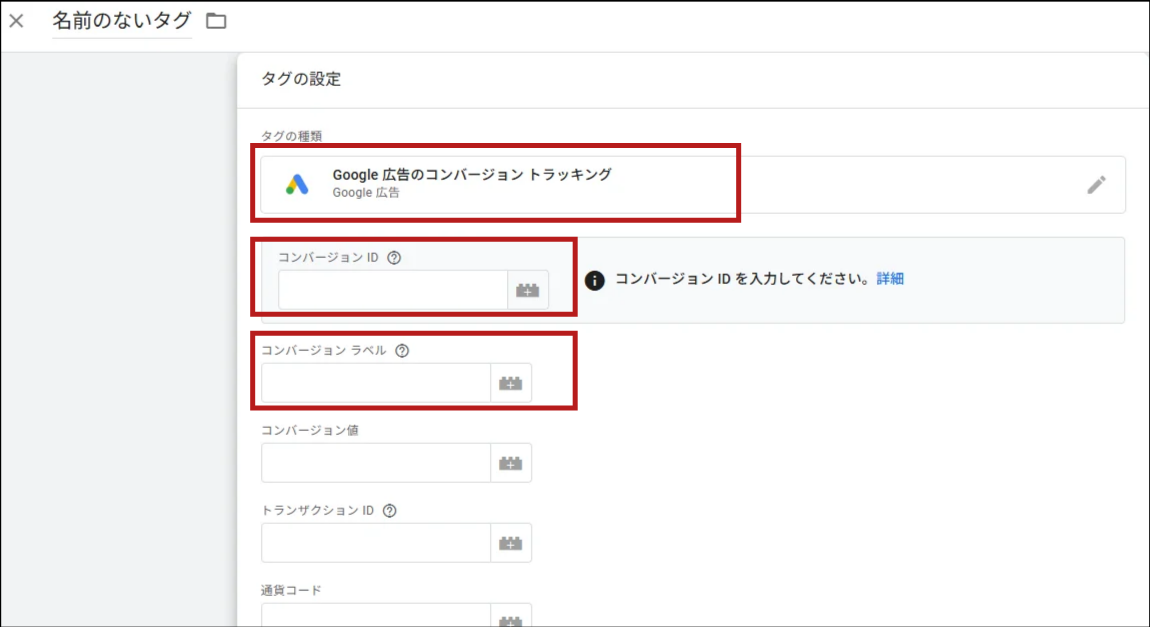Click the Google Ads logo icon
The width and height of the screenshot is (1150, 627).
tap(297, 185)
